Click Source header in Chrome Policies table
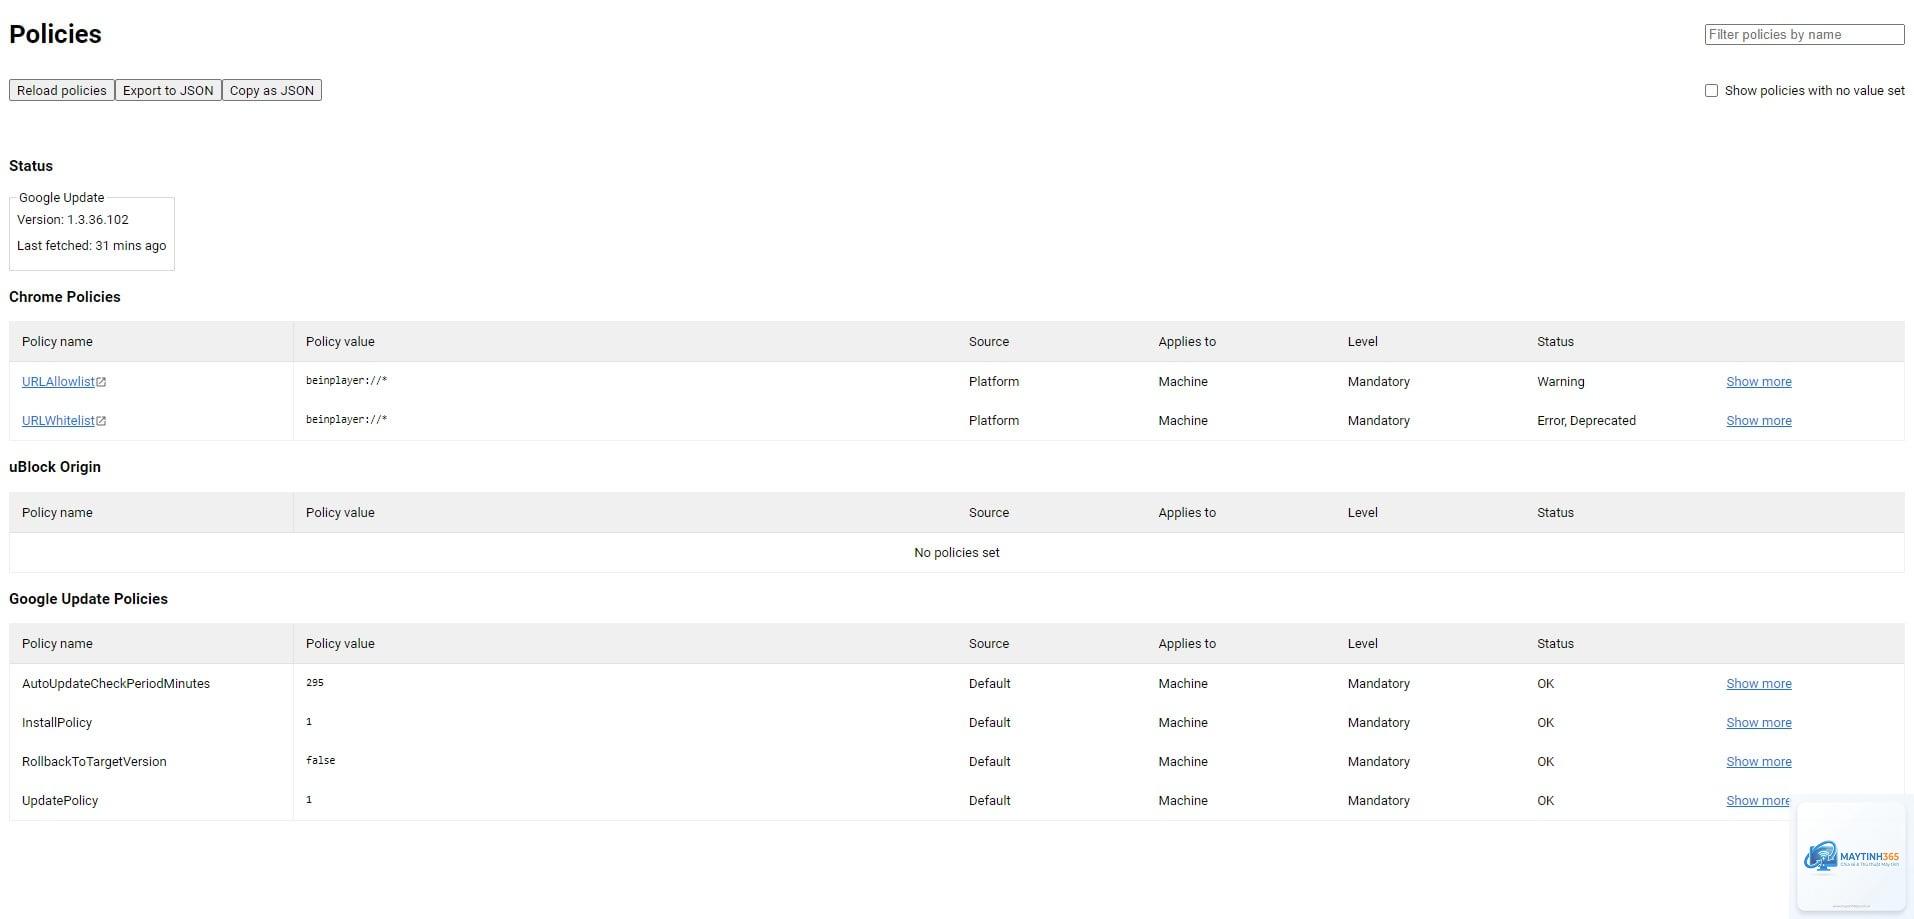The width and height of the screenshot is (1914, 919). 989,342
